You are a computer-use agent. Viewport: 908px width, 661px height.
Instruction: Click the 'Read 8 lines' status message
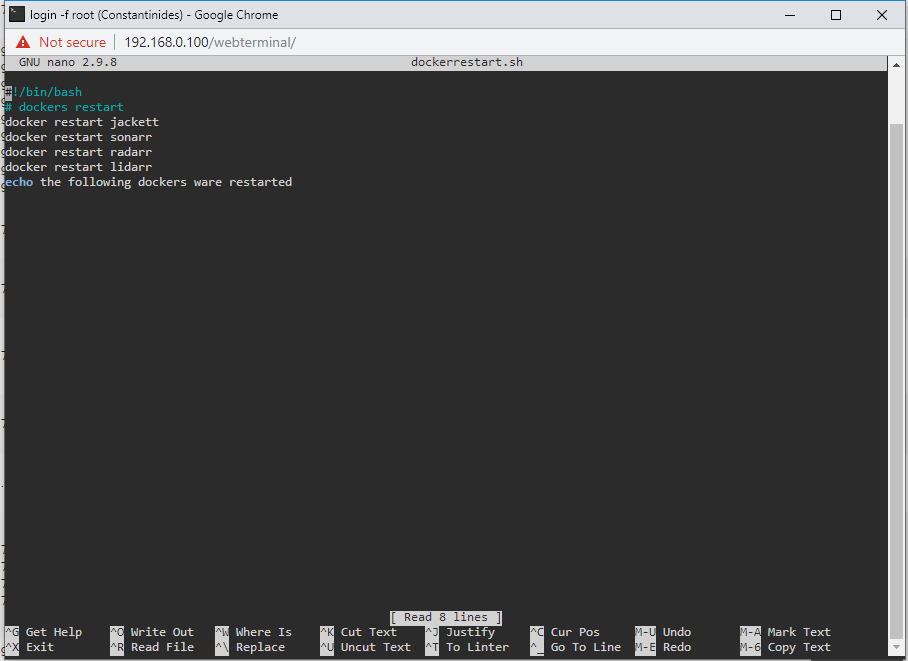pos(446,618)
